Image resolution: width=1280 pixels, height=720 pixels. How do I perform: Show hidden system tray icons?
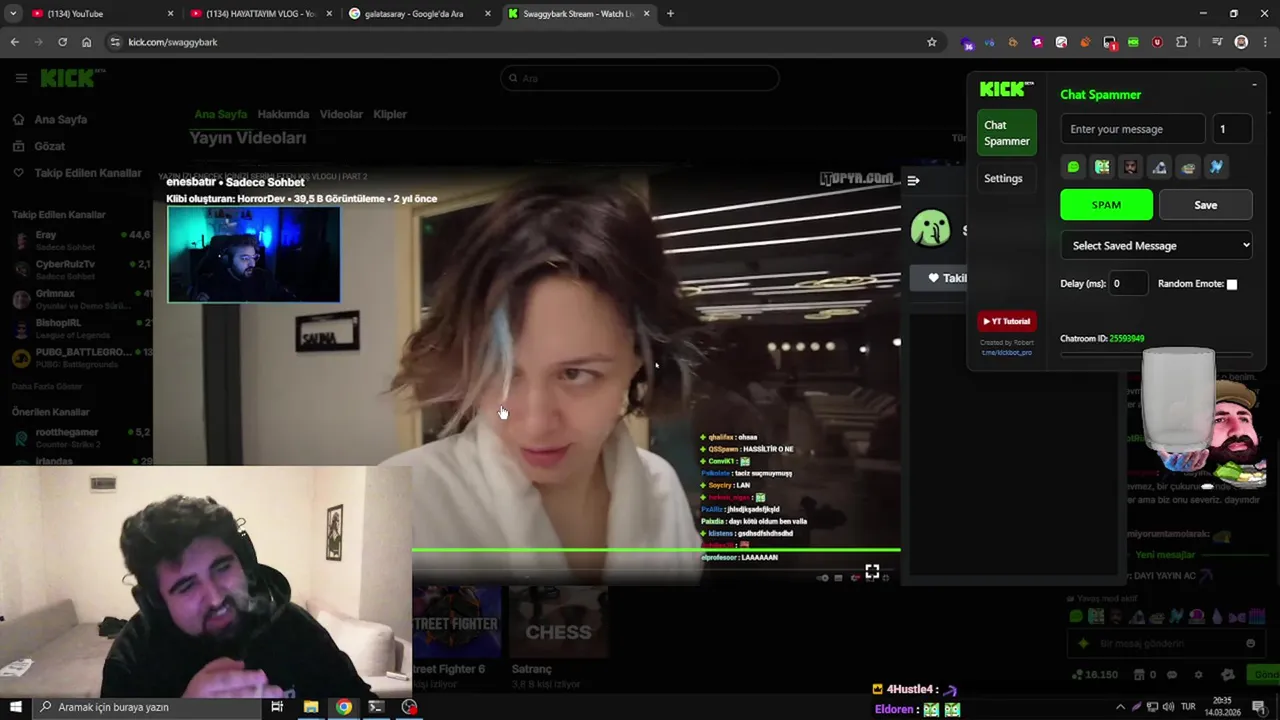(x=1120, y=707)
